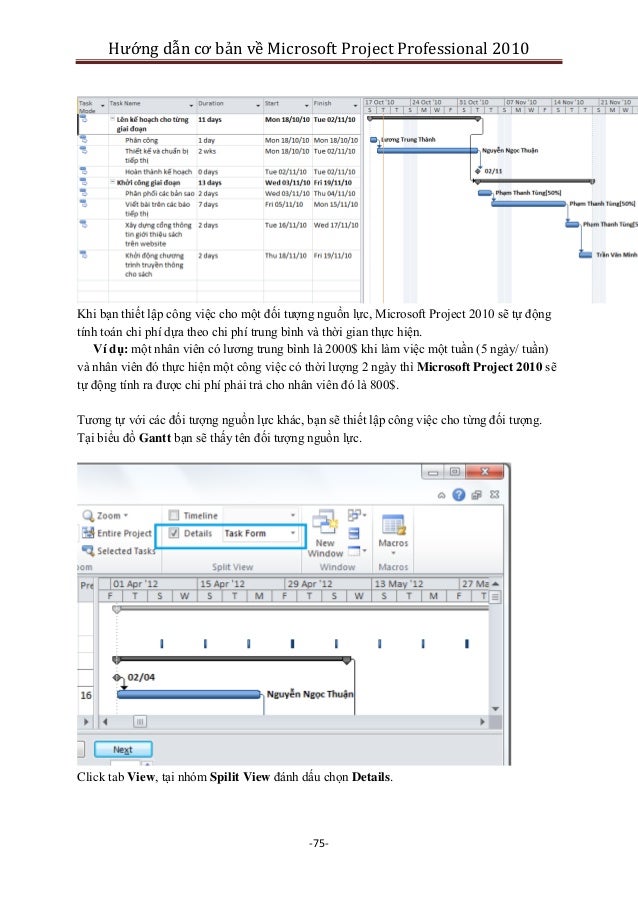Click the Next button

(123, 750)
